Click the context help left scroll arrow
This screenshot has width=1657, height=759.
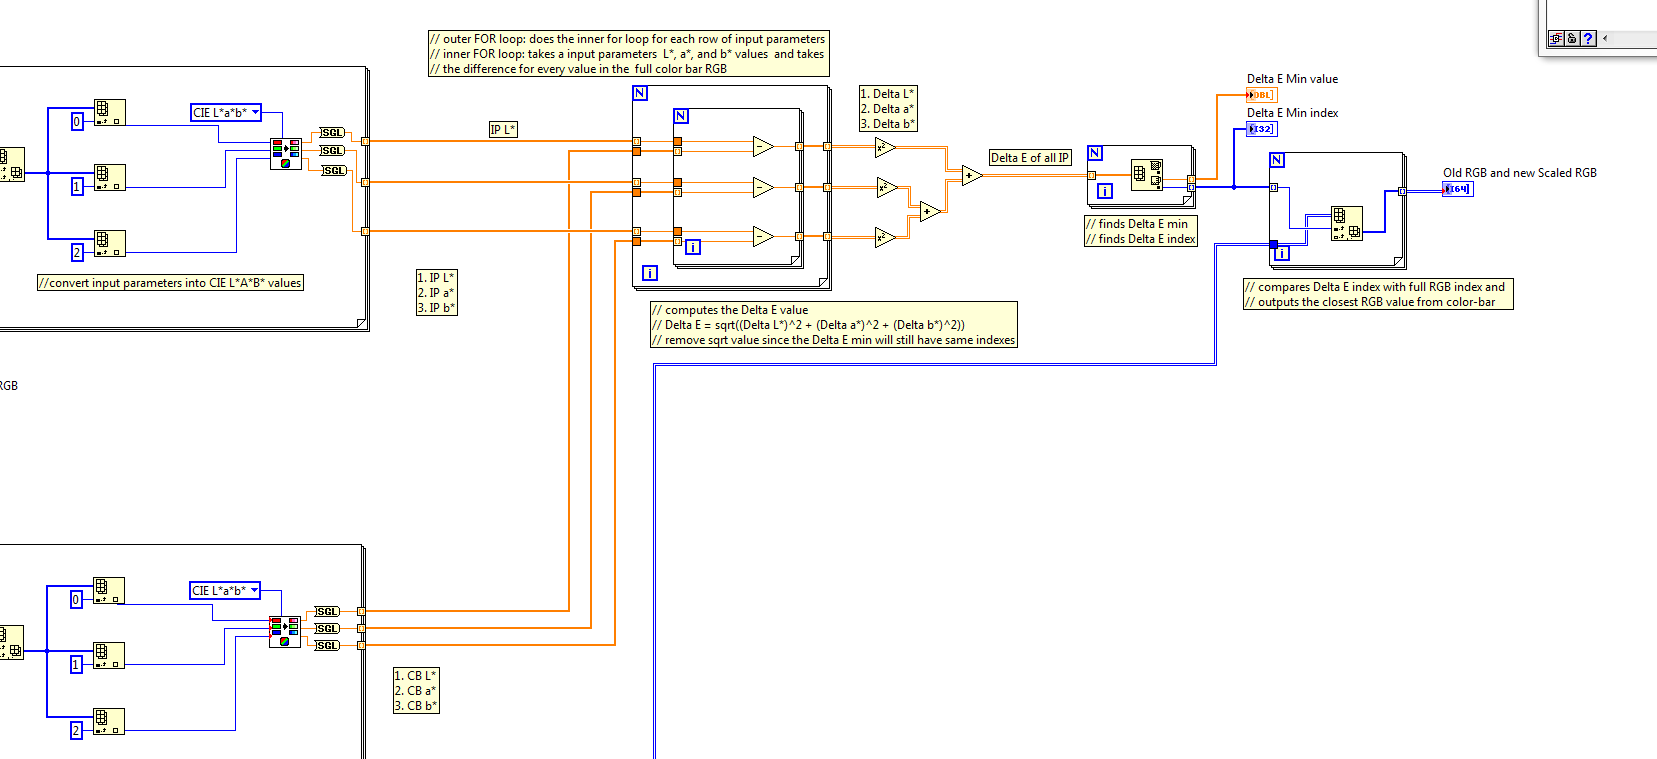pyautogui.click(x=1605, y=39)
